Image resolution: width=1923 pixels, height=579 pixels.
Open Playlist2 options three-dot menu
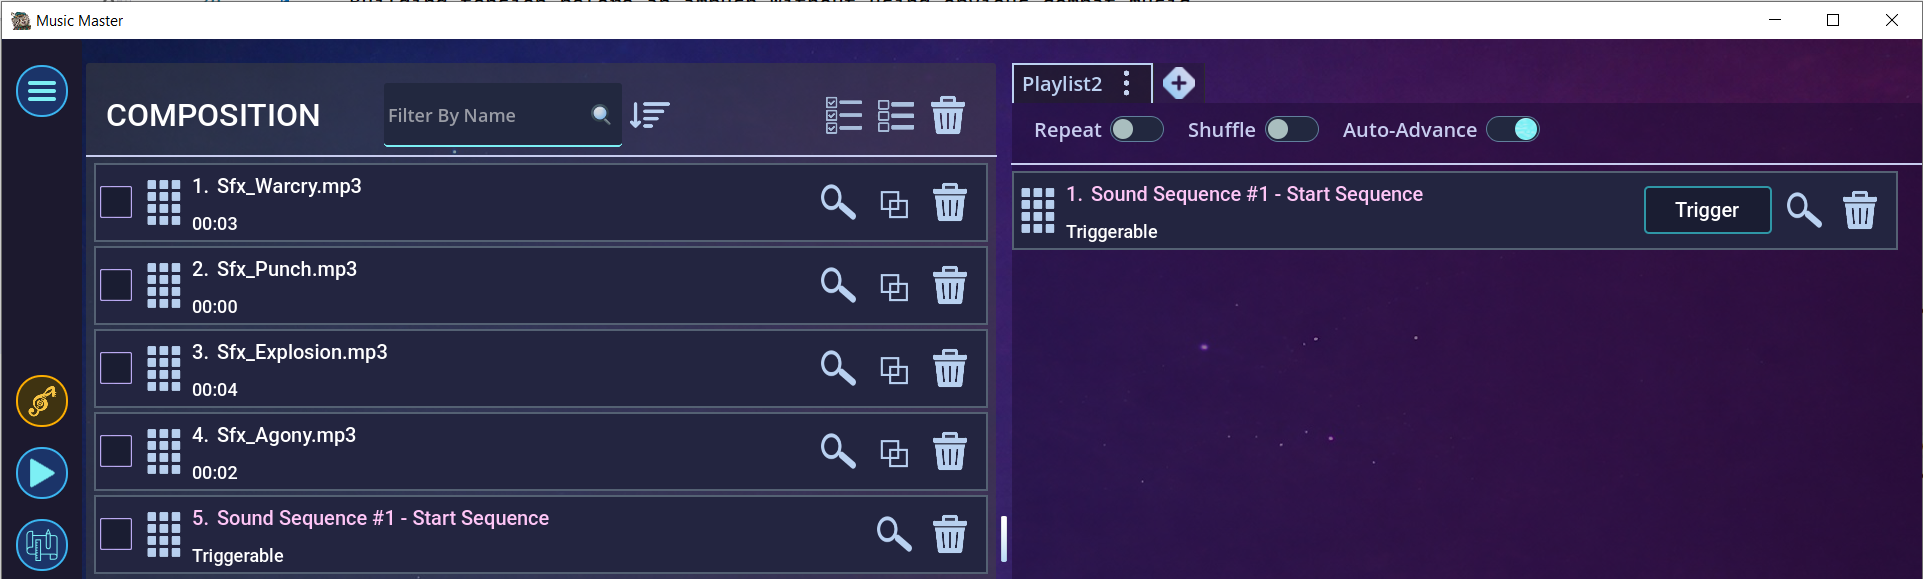coord(1127,83)
